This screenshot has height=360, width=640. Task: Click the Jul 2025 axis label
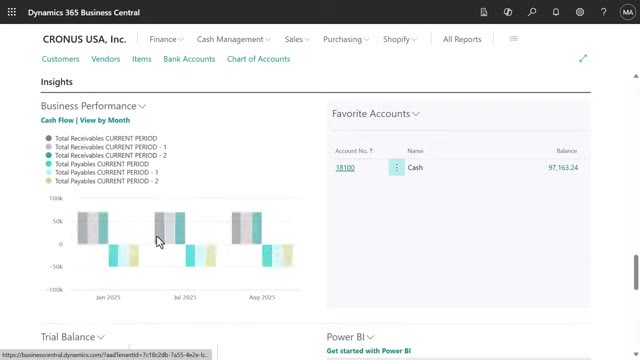click(x=185, y=298)
